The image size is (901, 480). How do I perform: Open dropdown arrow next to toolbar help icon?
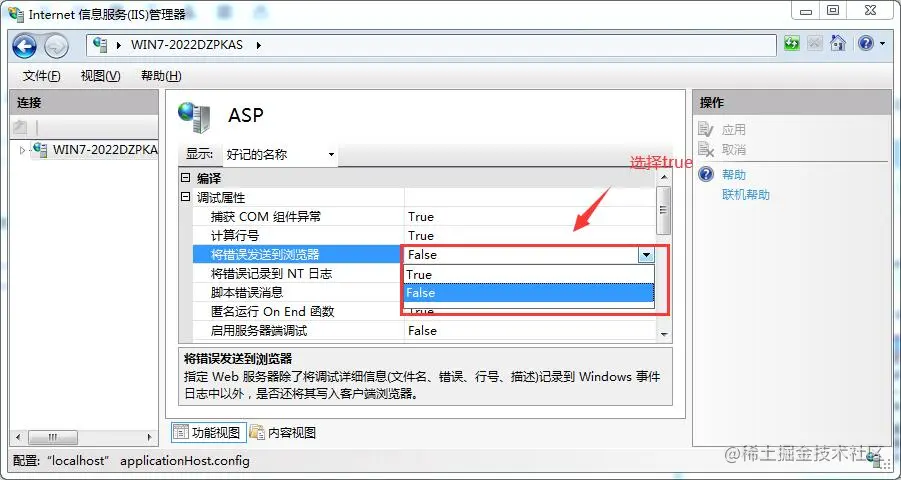(883, 44)
